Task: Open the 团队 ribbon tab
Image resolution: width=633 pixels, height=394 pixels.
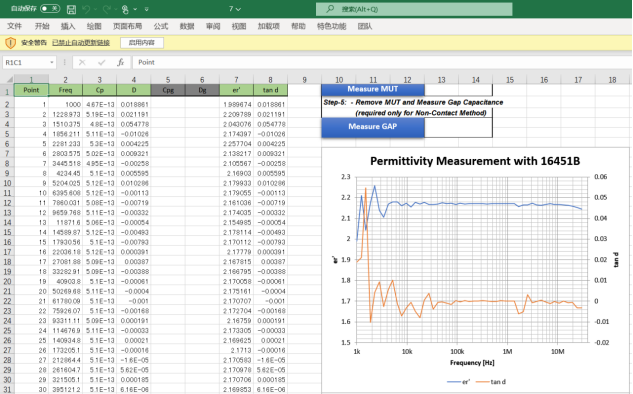Action: point(365,26)
